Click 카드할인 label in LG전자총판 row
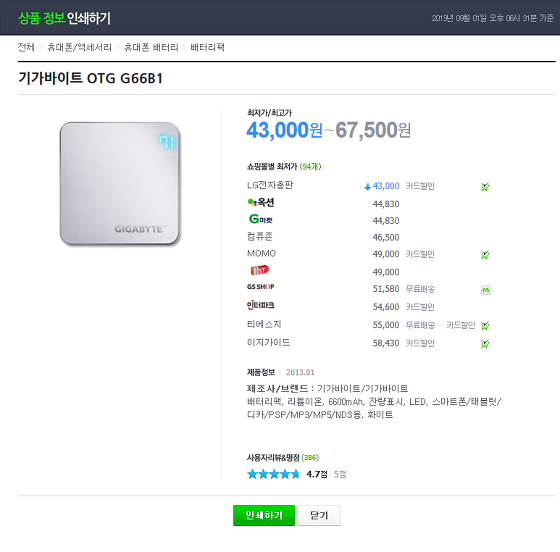The width and height of the screenshot is (560, 552). pyautogui.click(x=420, y=186)
